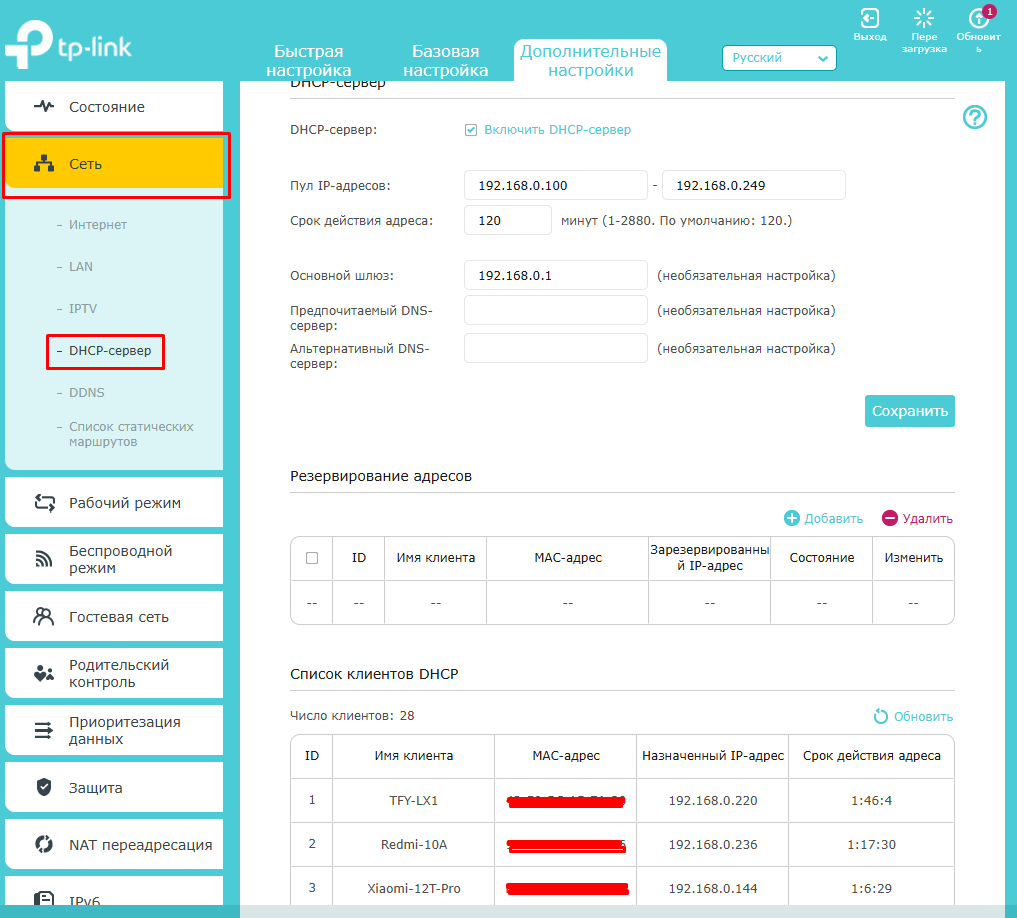1017x918 pixels.
Task: Expand NAT переадресация menu
Action: click(114, 844)
